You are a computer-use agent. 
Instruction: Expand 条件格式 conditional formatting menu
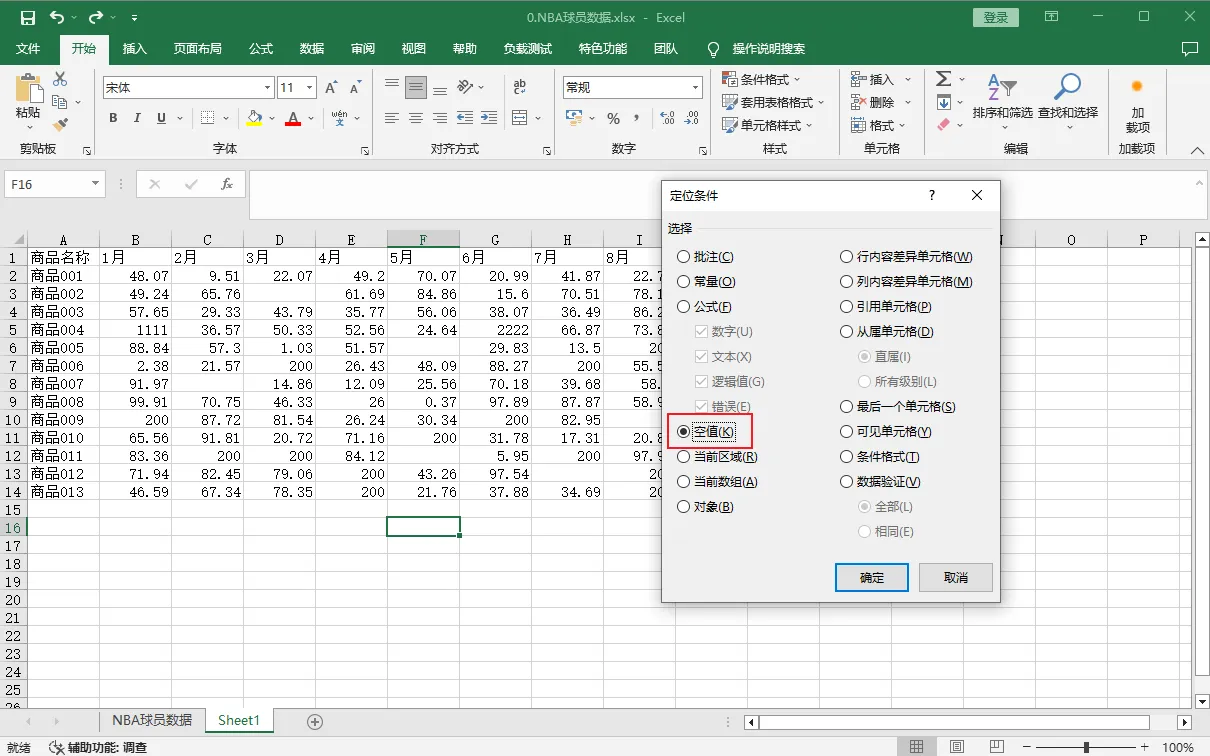tap(763, 79)
